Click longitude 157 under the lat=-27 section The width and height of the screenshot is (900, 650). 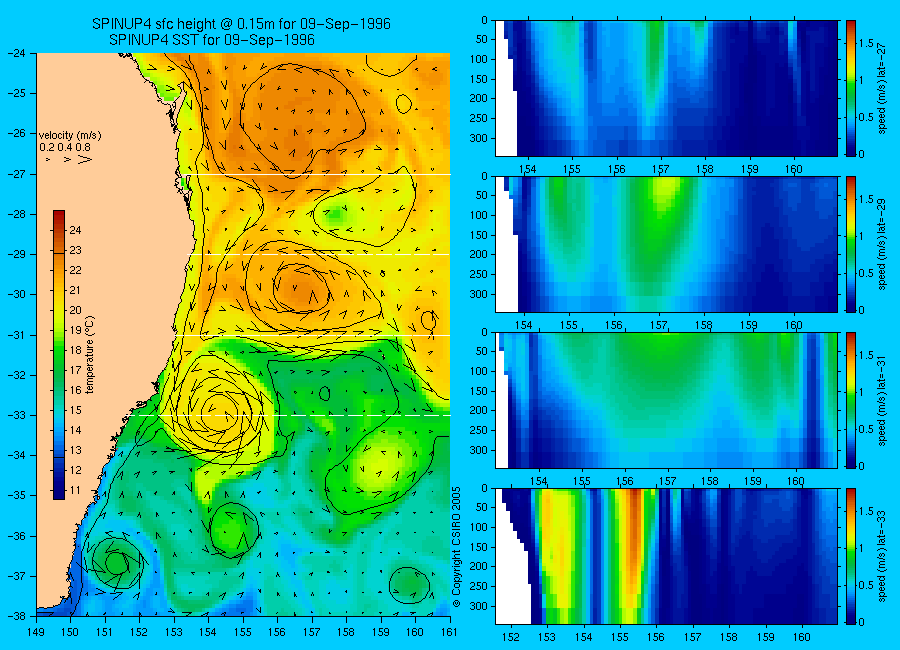[x=661, y=169]
